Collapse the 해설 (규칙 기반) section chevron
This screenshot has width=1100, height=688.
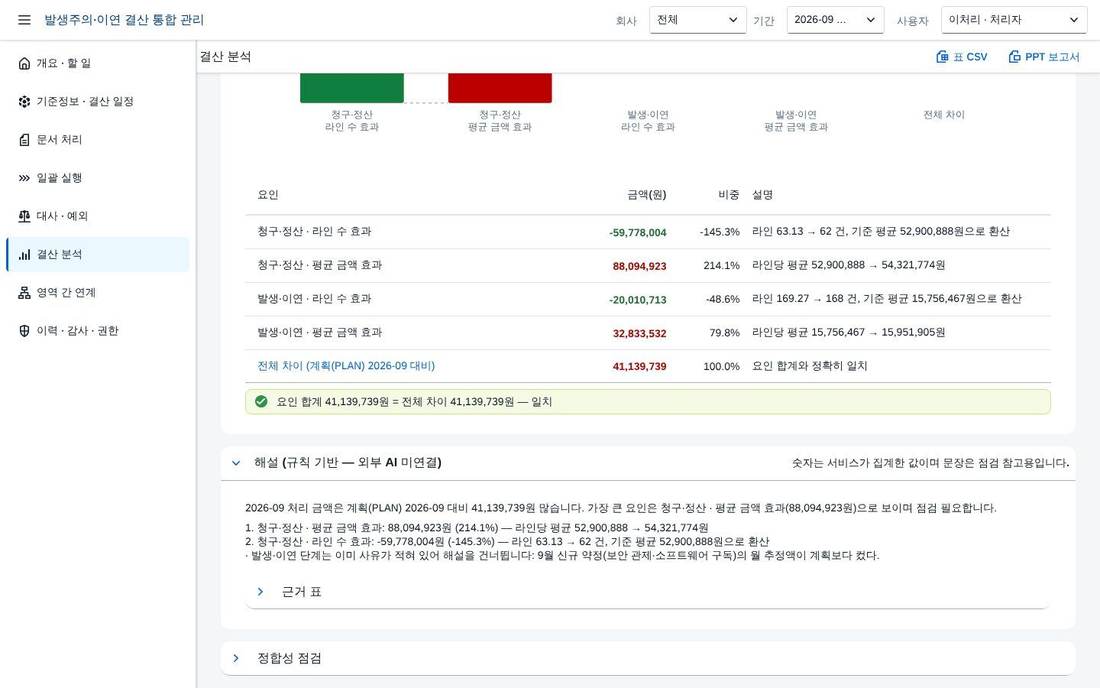point(236,463)
